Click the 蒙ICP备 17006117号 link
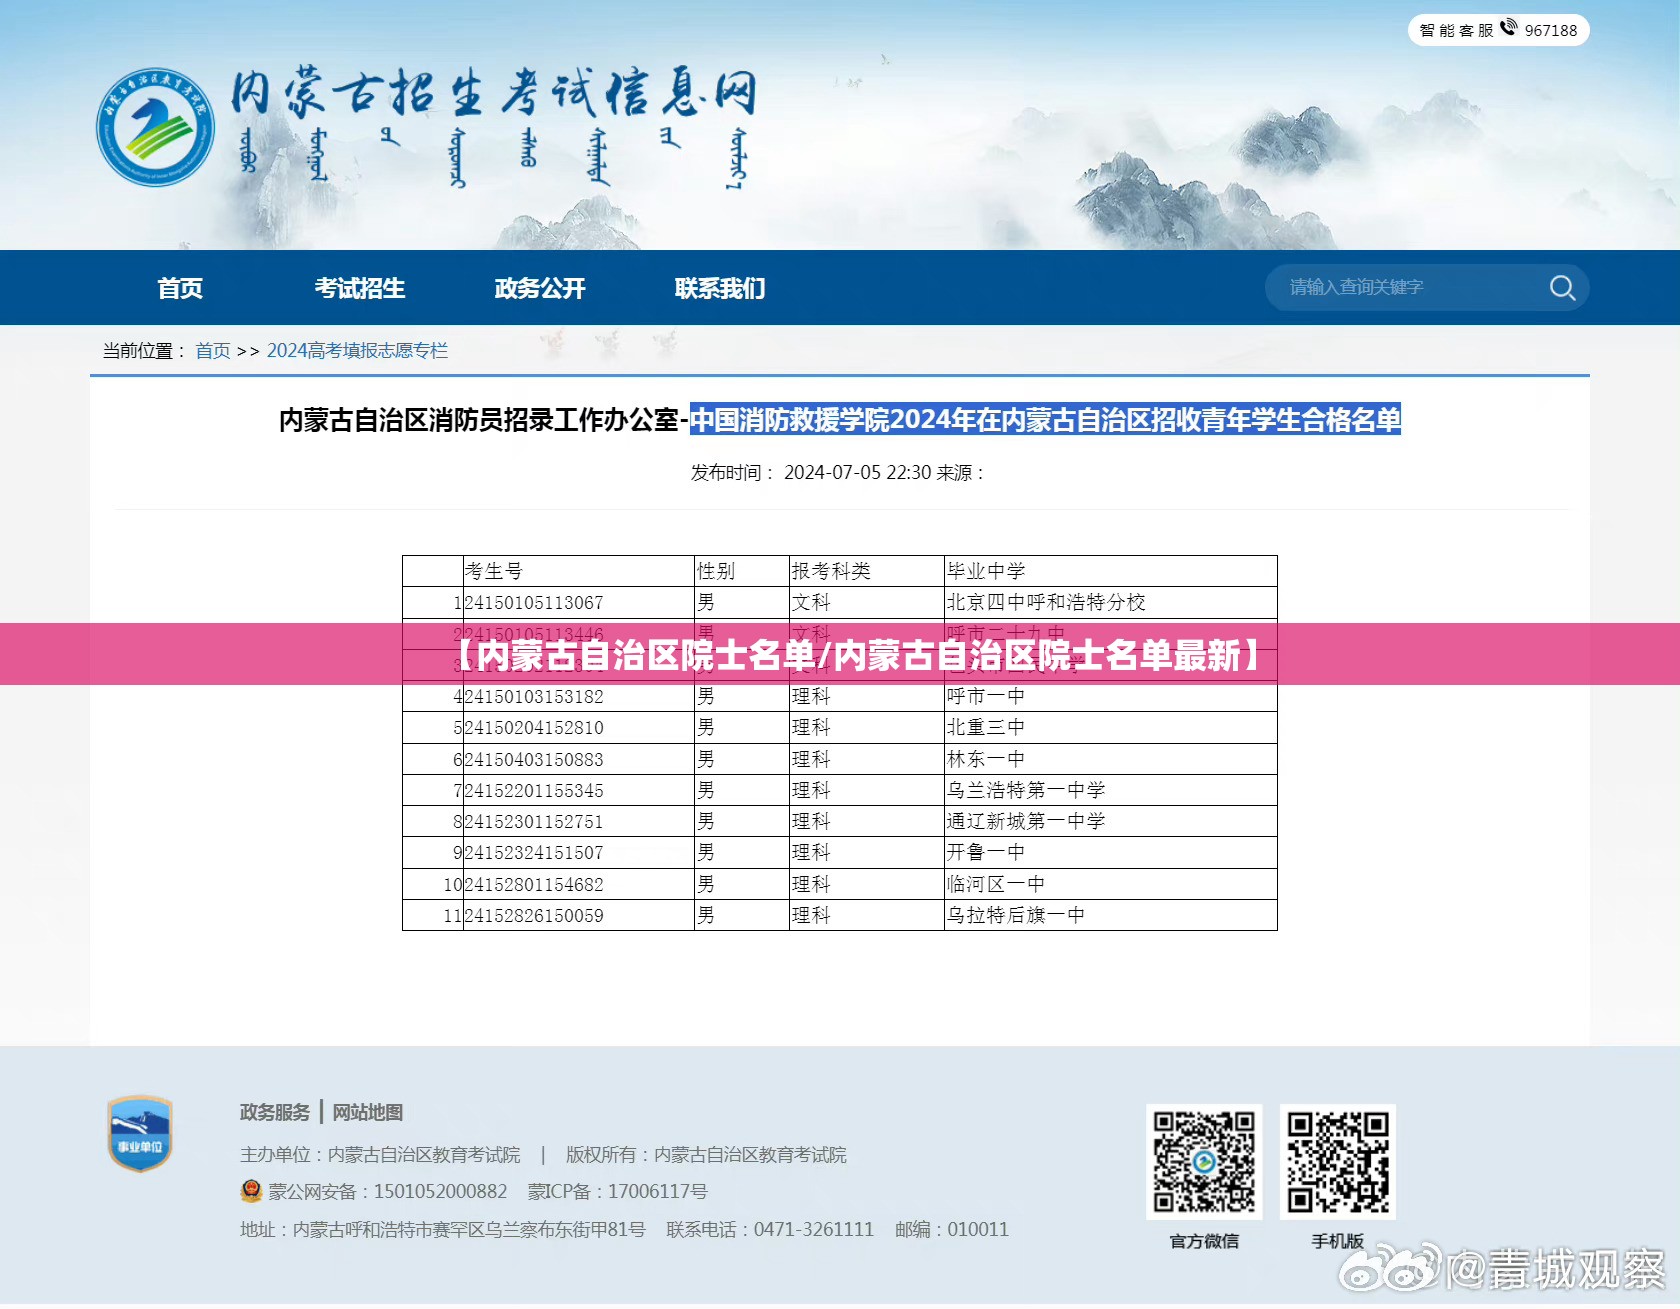The width and height of the screenshot is (1680, 1309). tap(618, 1191)
